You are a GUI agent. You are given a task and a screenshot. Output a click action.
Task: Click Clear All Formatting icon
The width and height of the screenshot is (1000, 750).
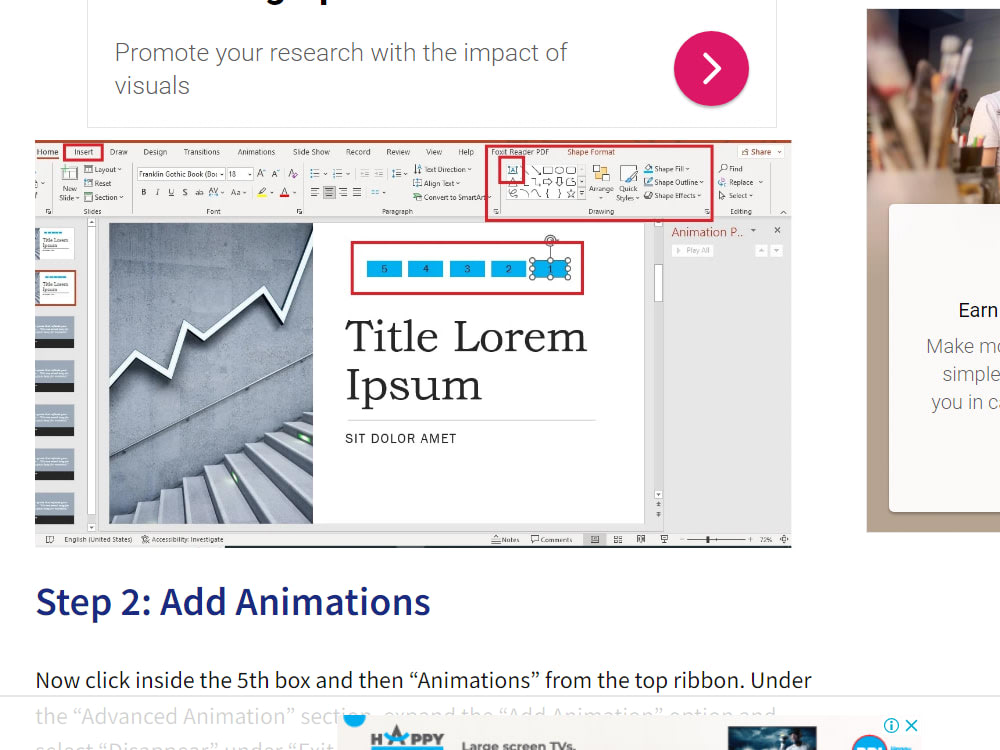(293, 173)
